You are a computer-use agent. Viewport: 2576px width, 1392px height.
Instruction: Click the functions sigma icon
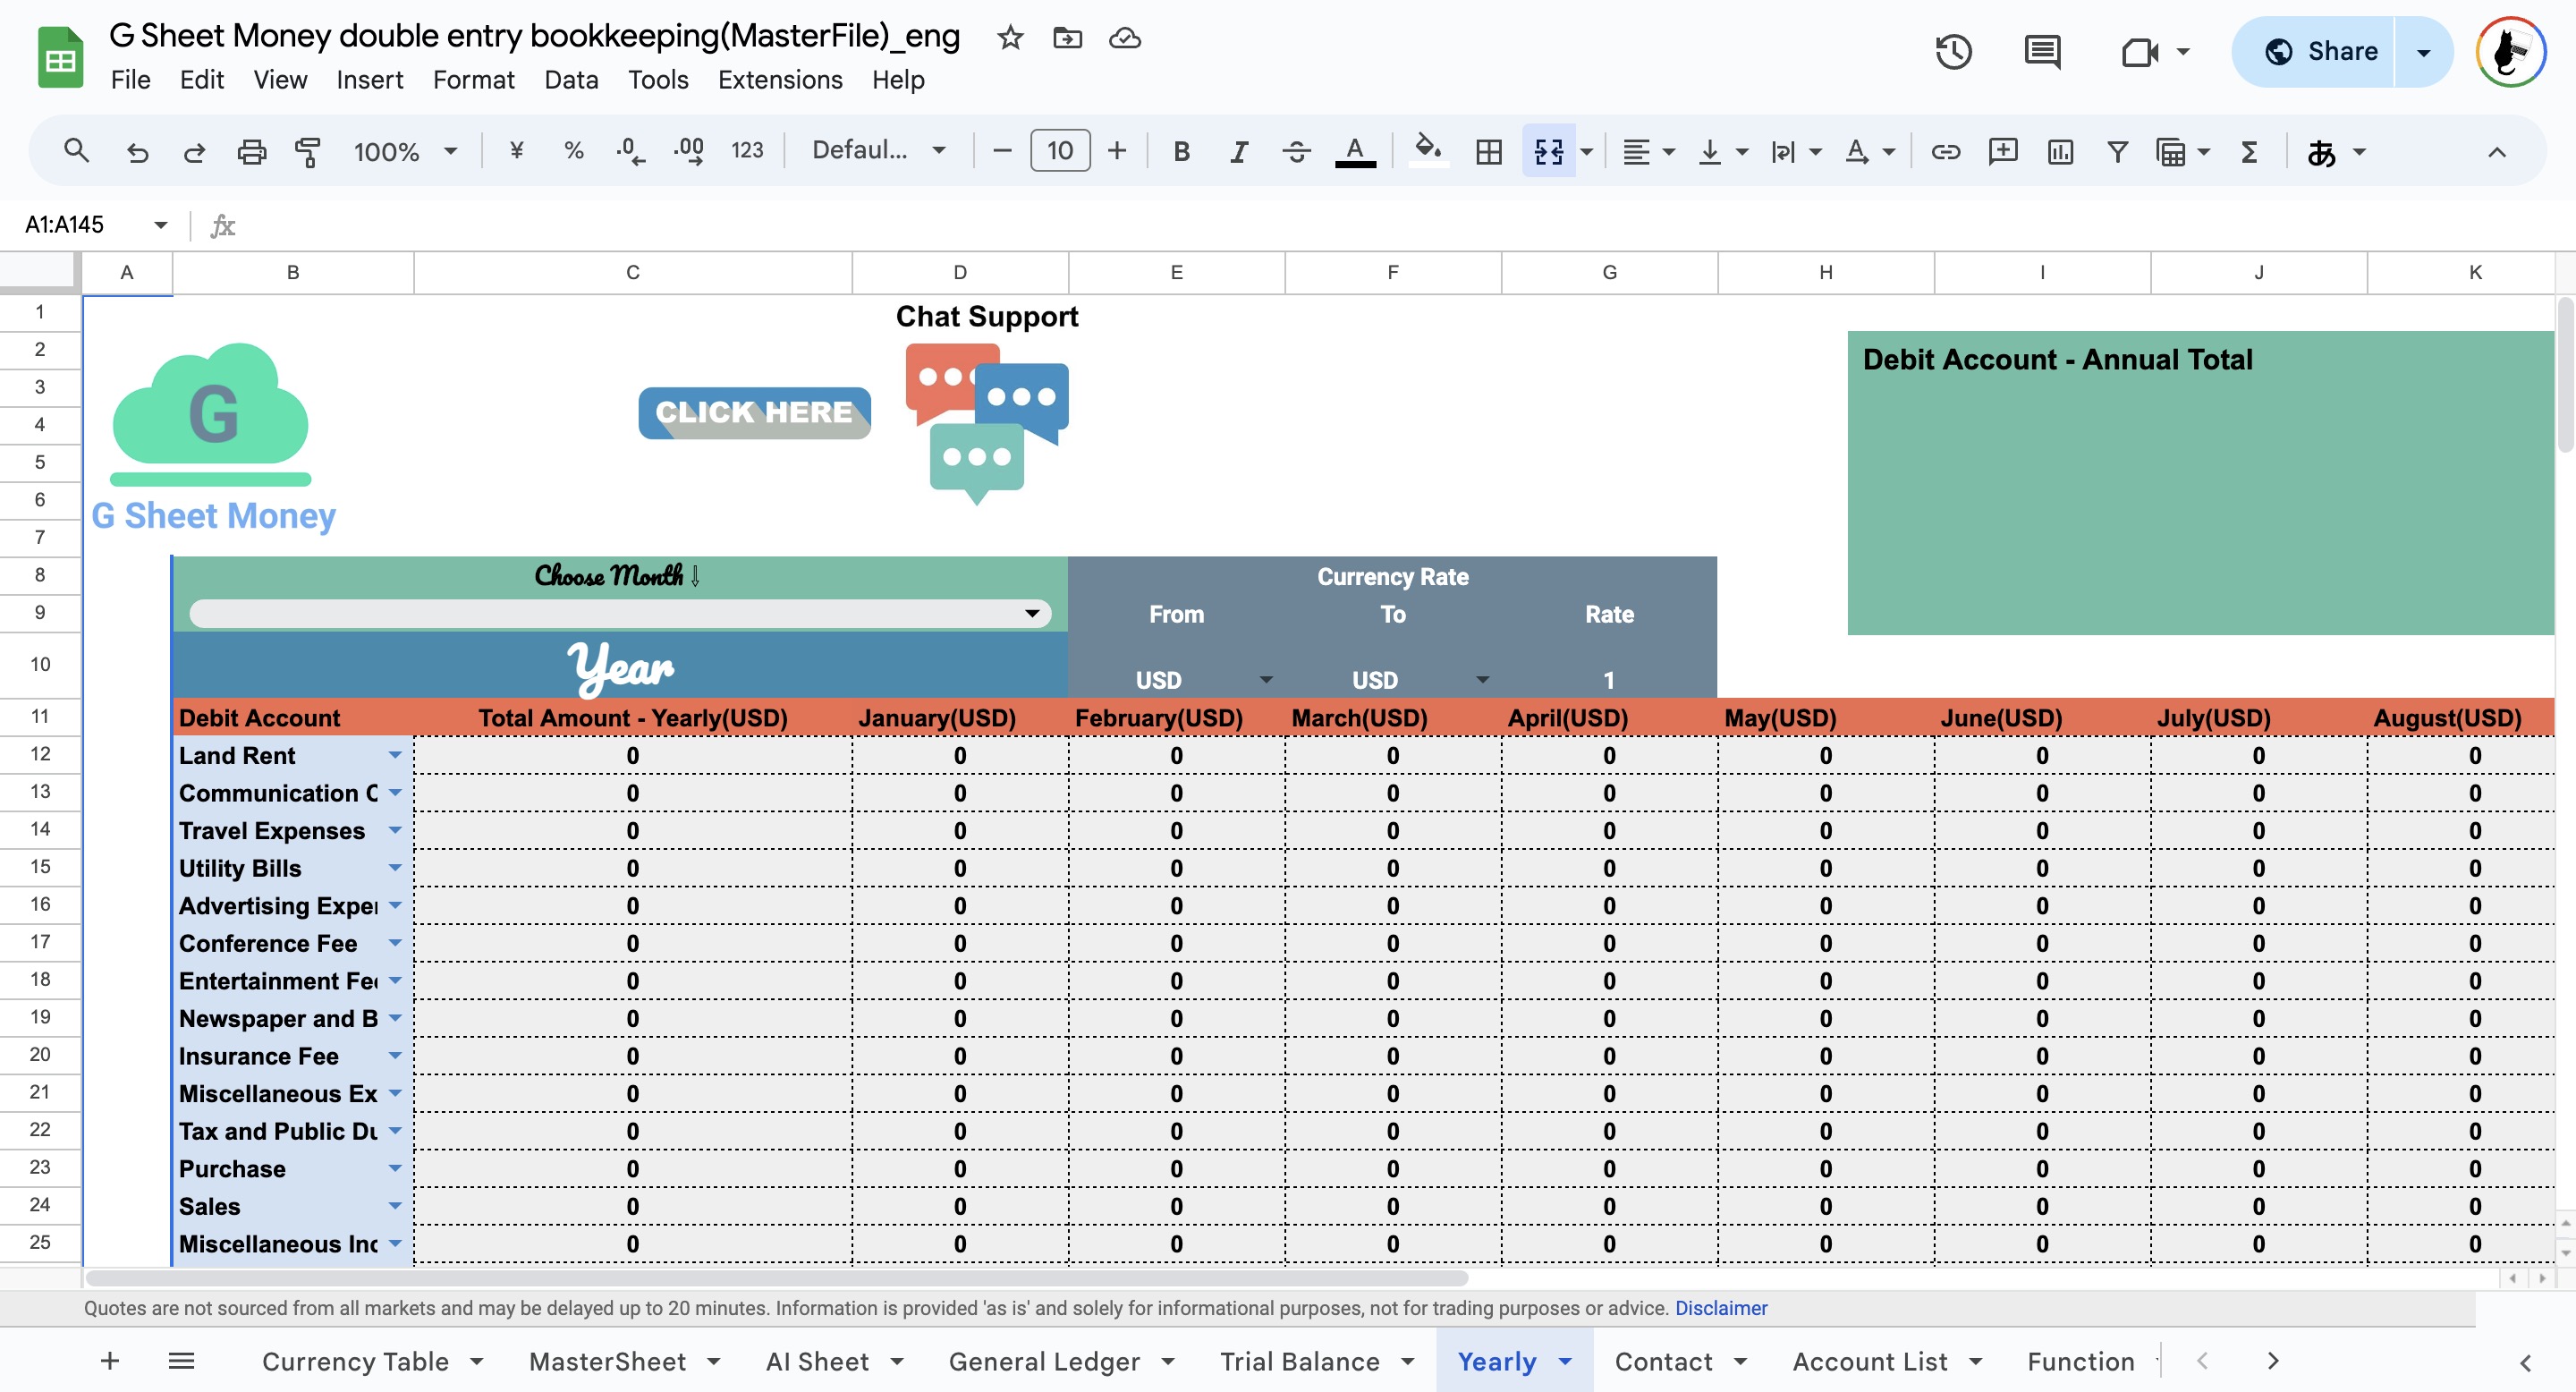pos(2249,152)
